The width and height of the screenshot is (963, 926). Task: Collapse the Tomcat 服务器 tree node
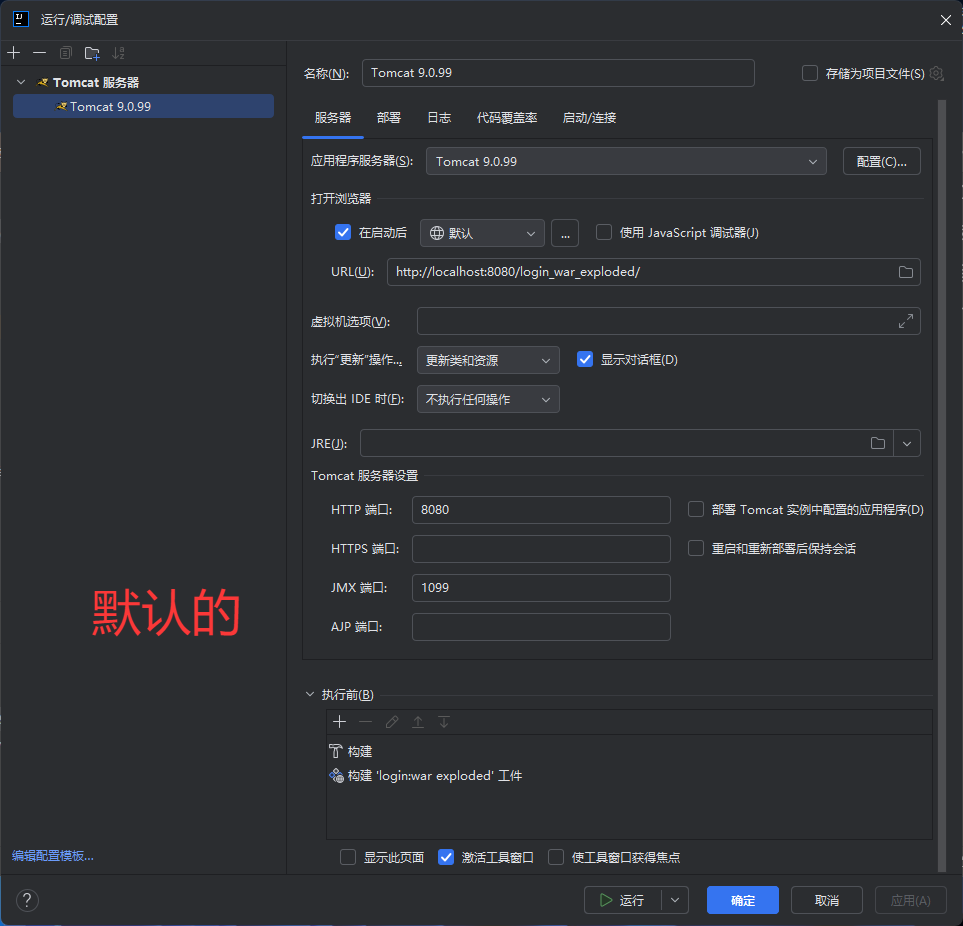point(21,82)
